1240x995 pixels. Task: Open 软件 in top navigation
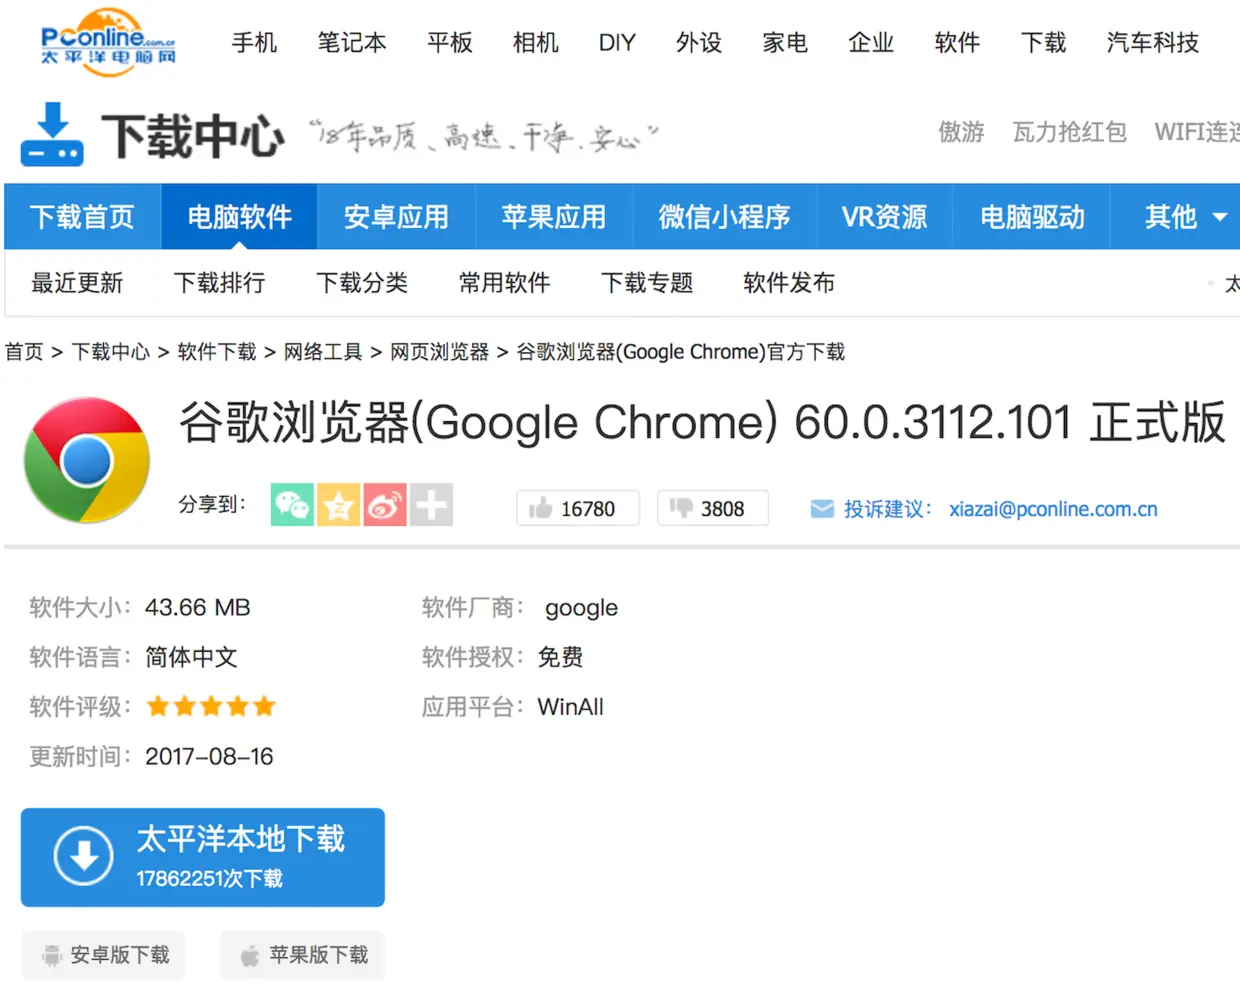click(957, 43)
